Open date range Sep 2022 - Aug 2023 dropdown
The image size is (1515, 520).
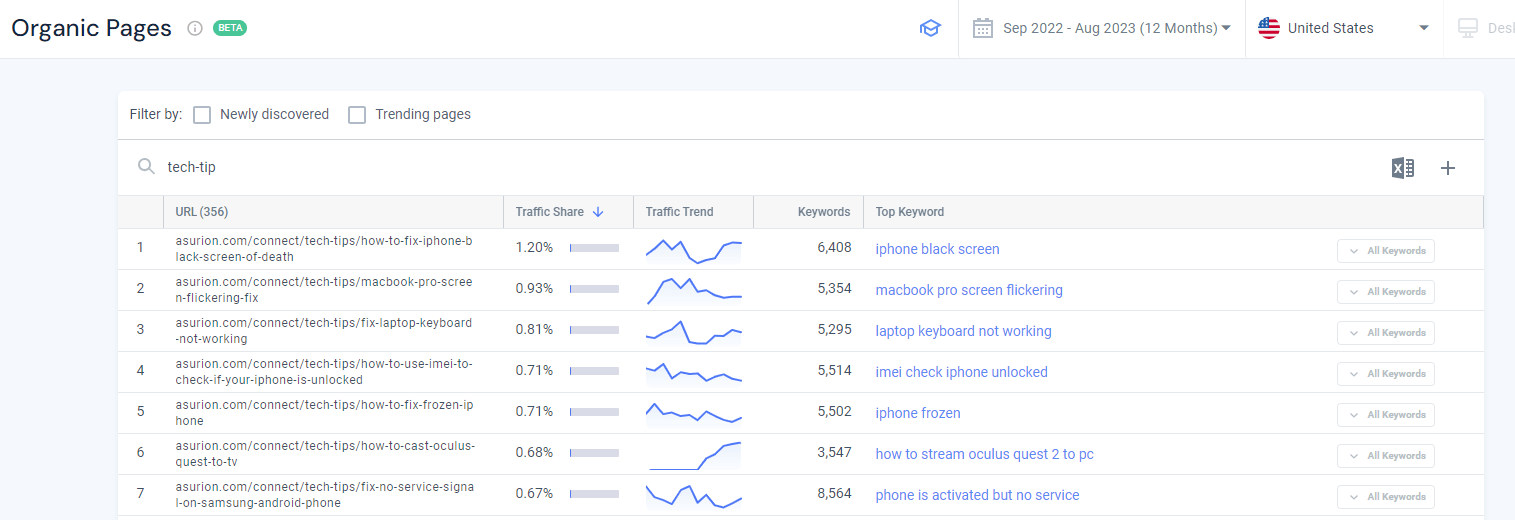click(1102, 28)
